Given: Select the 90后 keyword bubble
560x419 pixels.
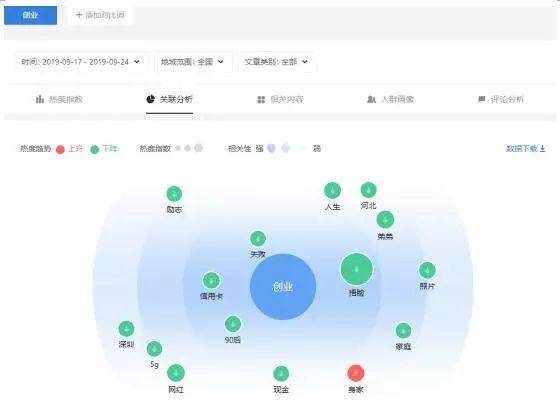Looking at the screenshot, I should tap(233, 324).
